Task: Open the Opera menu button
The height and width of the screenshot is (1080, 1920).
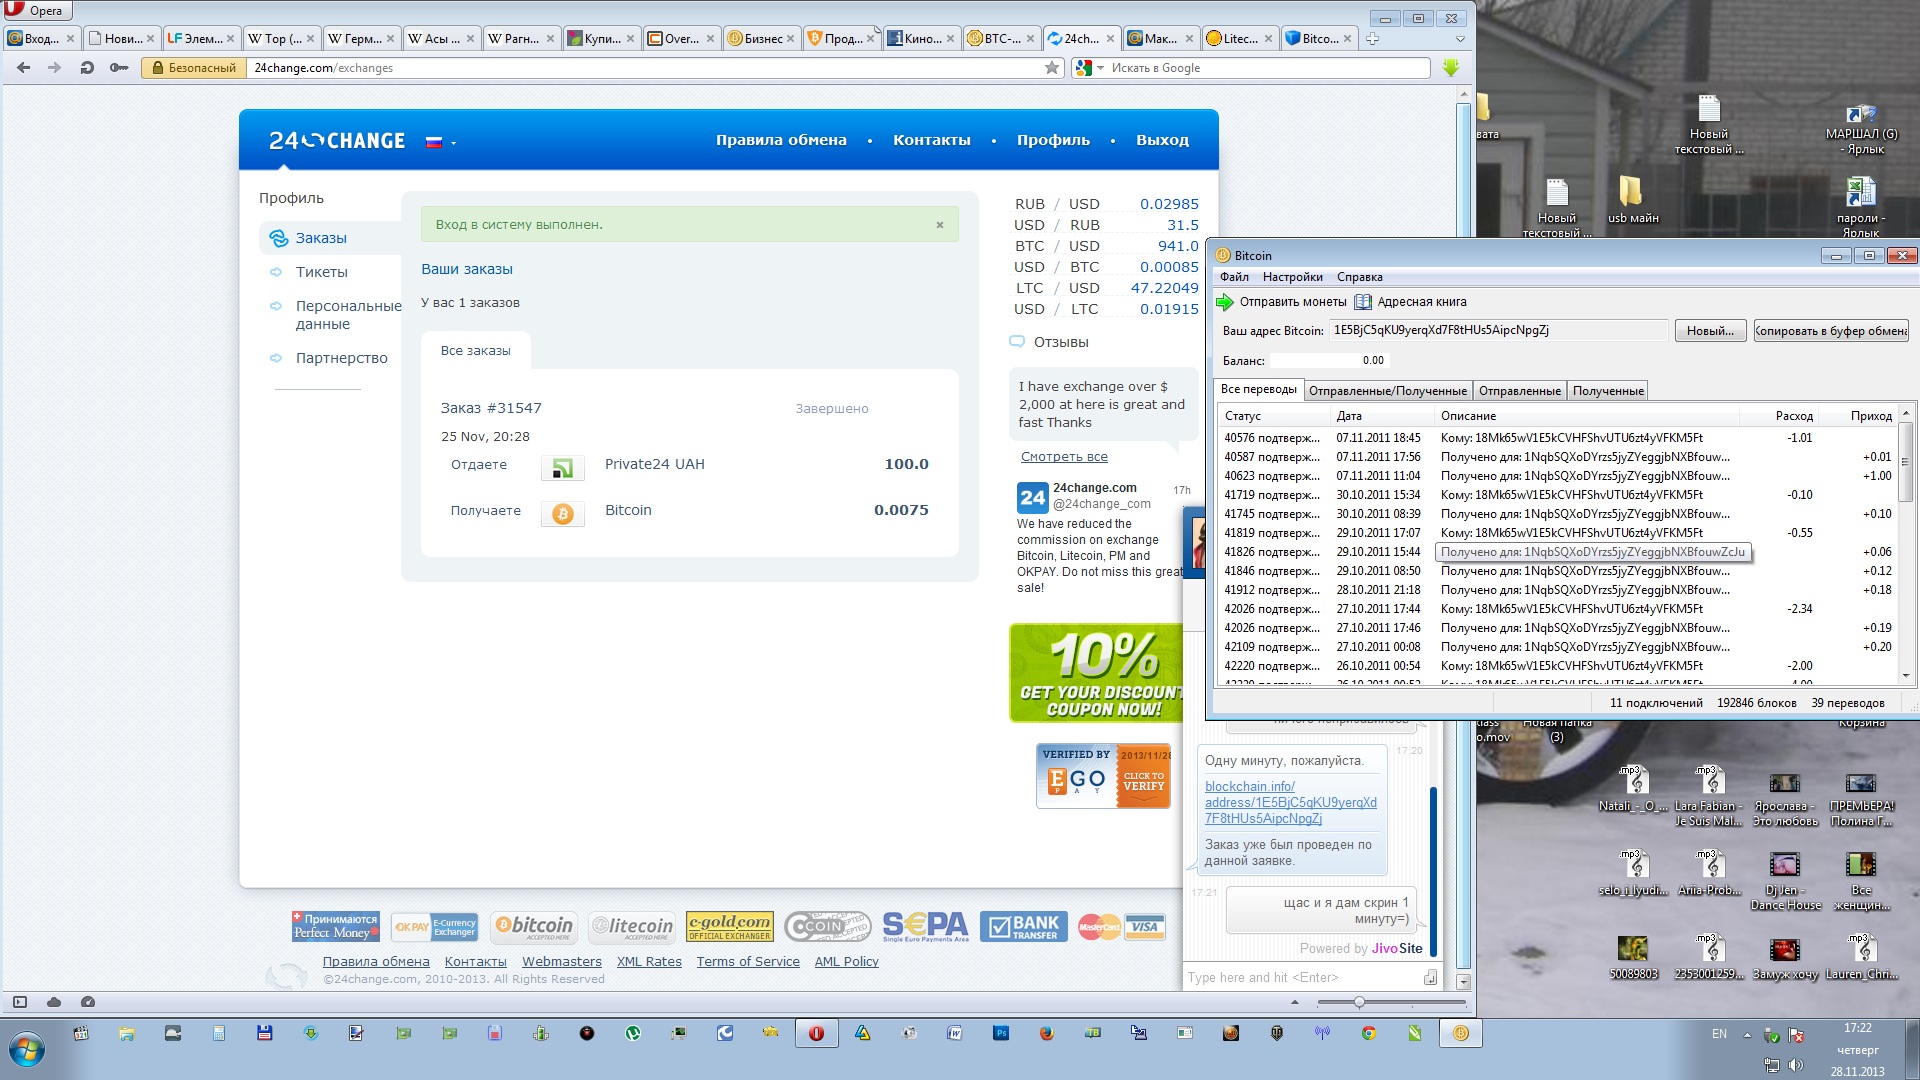Action: [36, 11]
